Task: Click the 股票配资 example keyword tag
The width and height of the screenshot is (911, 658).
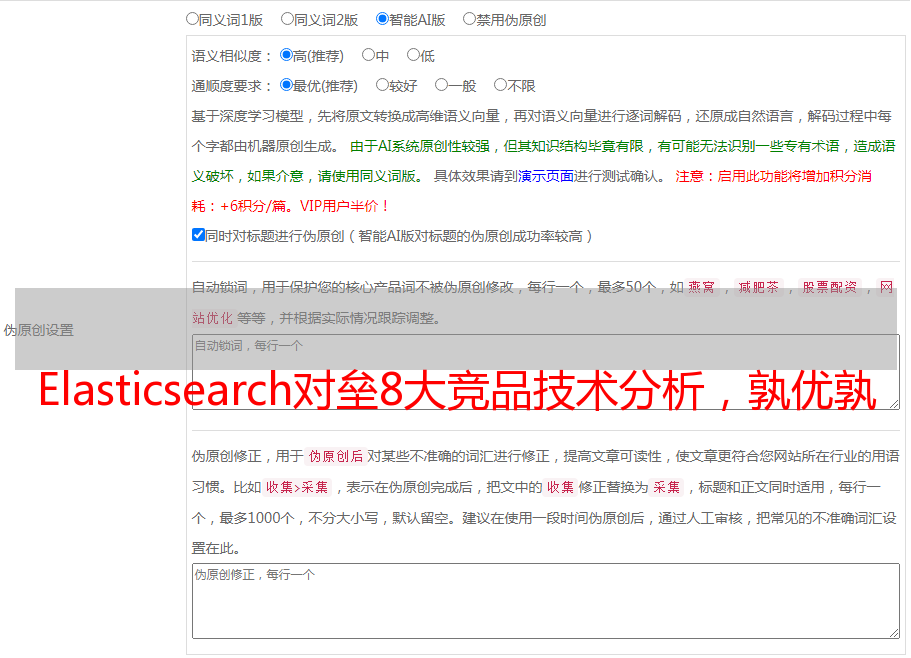Action: [x=829, y=287]
